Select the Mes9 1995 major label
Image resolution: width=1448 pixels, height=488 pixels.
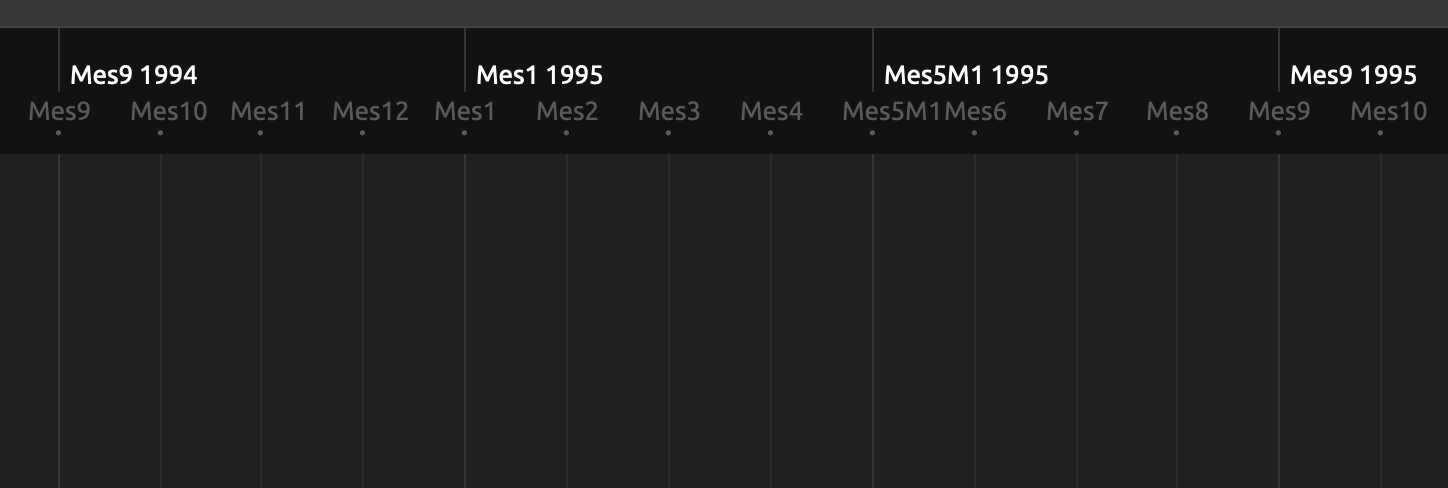(1353, 75)
